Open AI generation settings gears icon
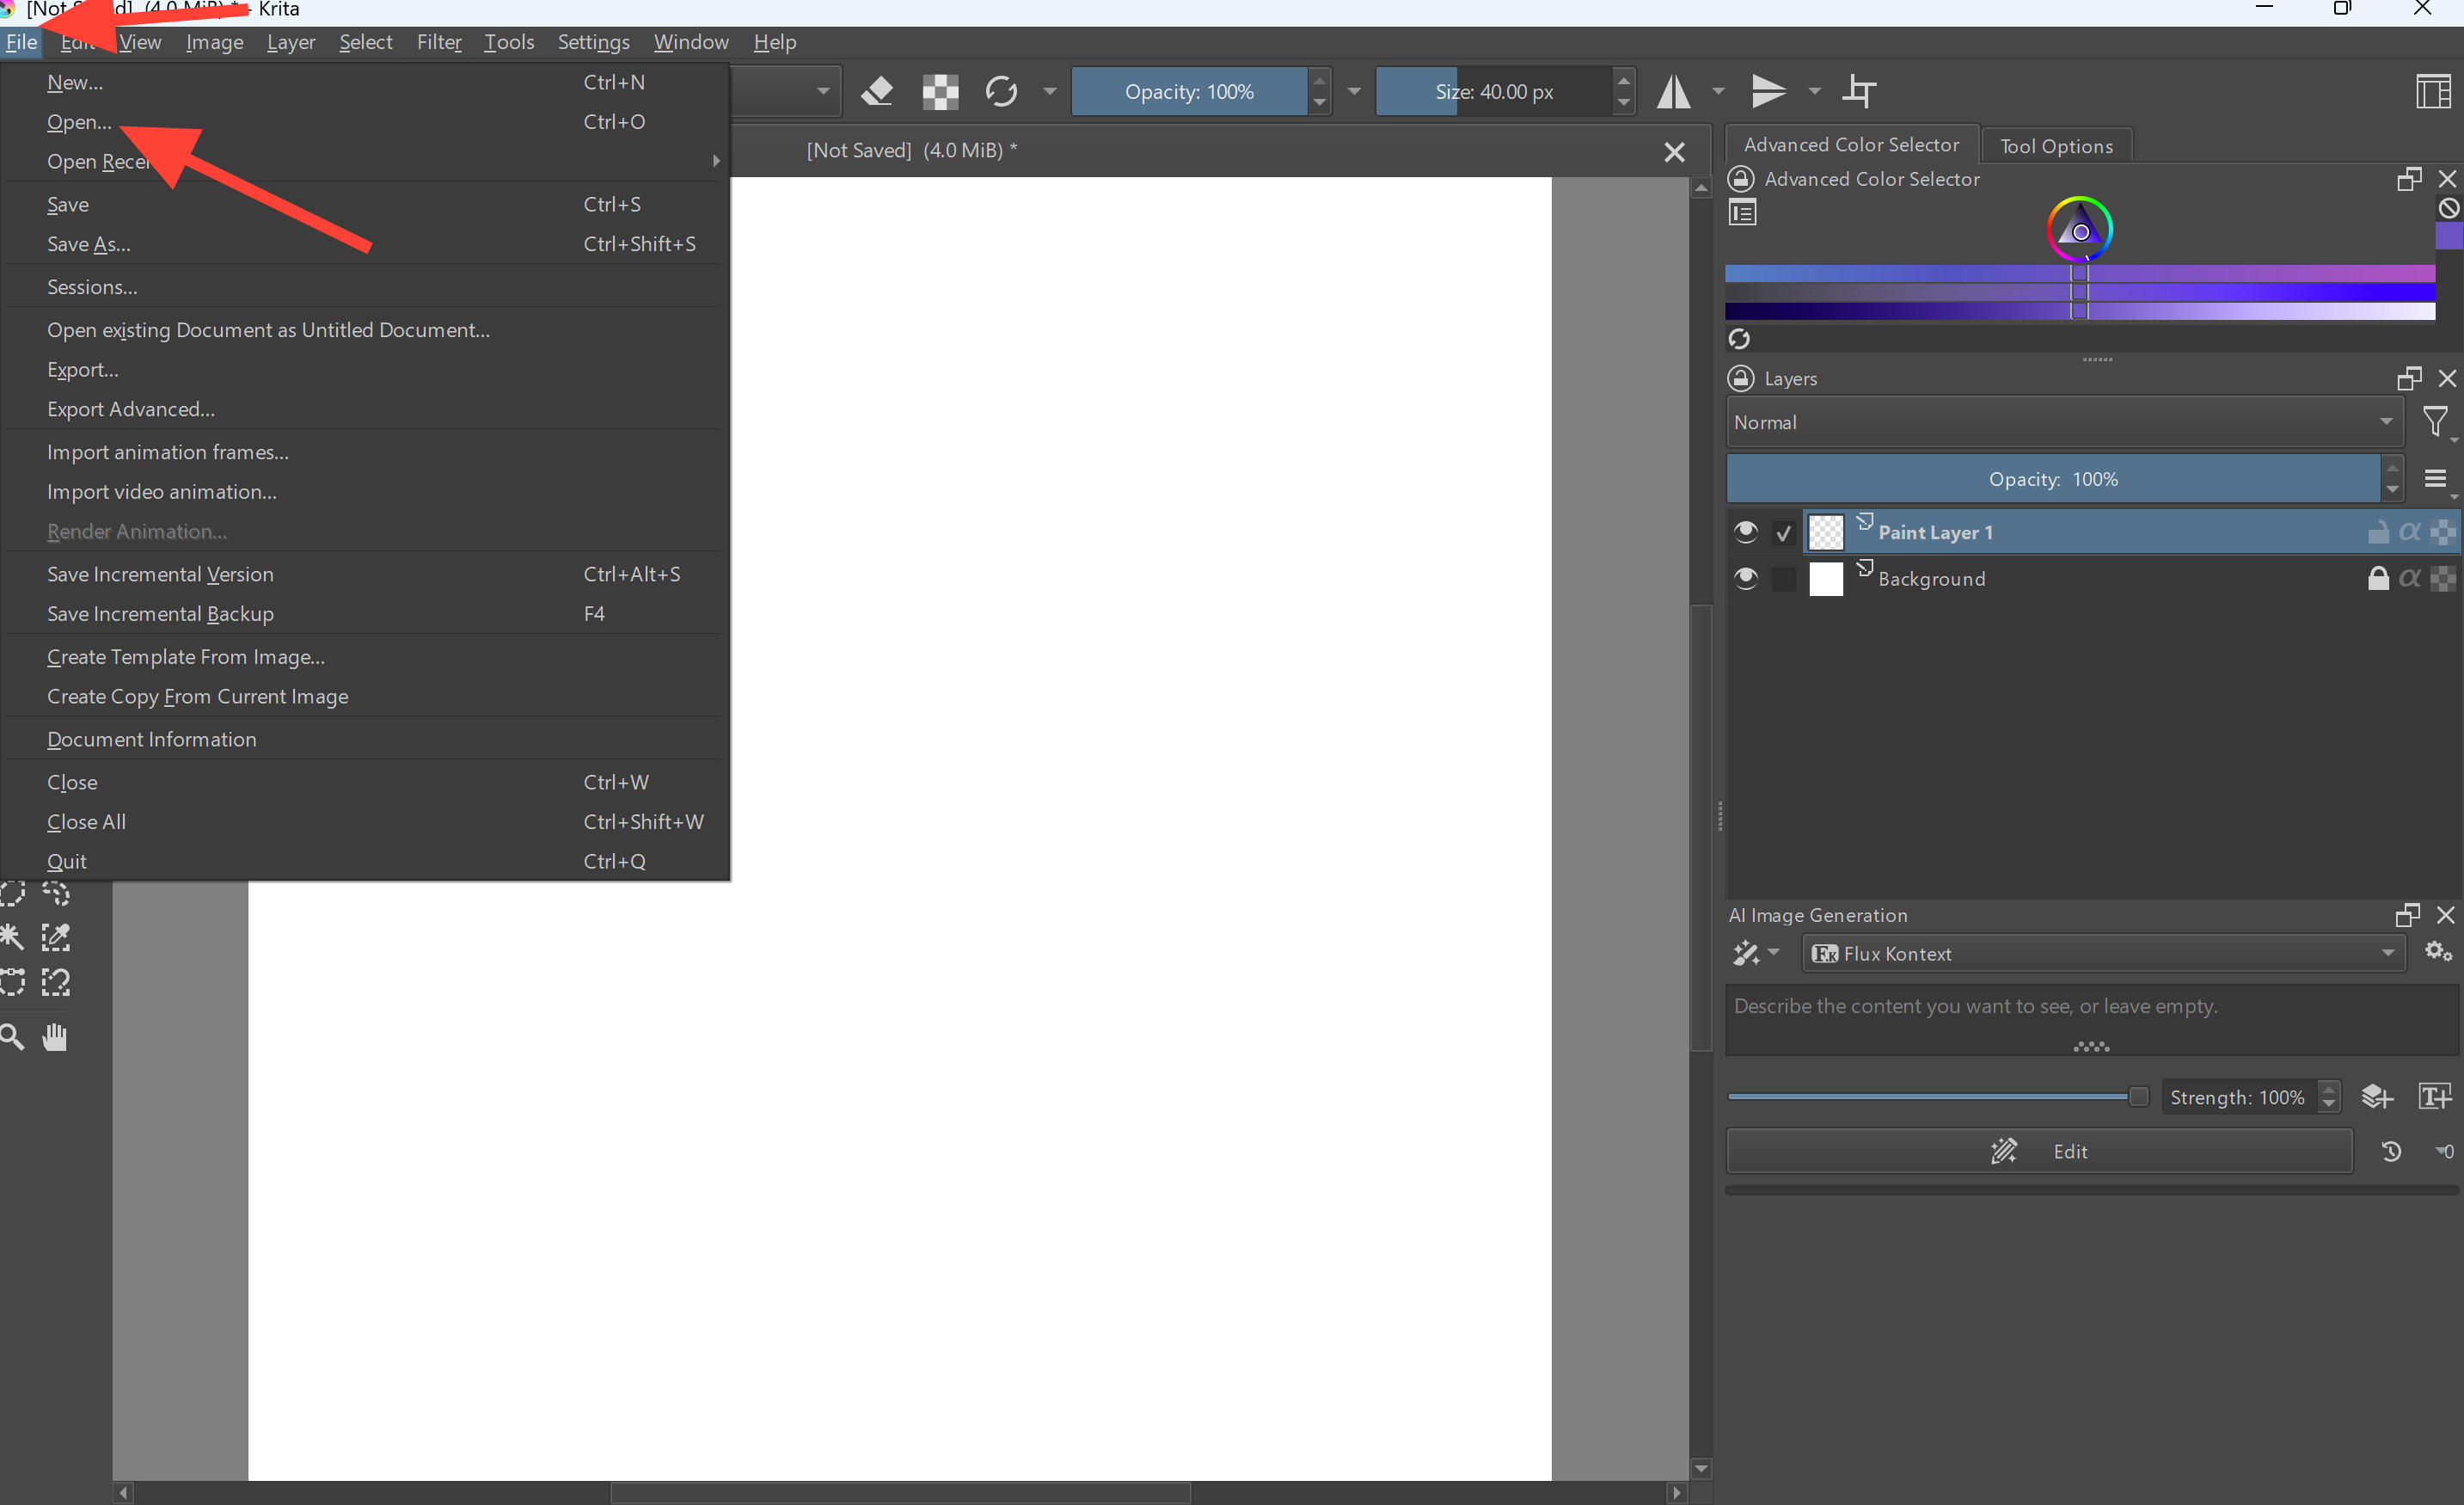Image resolution: width=2464 pixels, height=1505 pixels. click(x=2438, y=952)
